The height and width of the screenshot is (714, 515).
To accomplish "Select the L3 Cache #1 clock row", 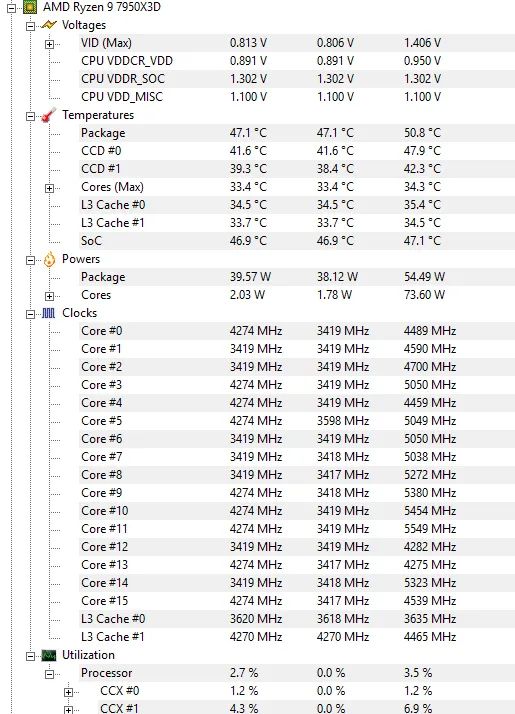I will pyautogui.click(x=297, y=637).
